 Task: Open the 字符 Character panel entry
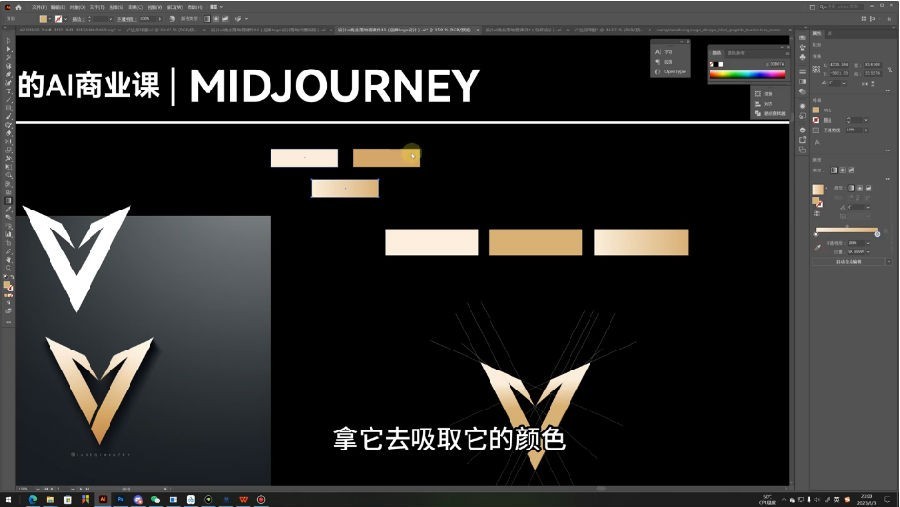(664, 52)
